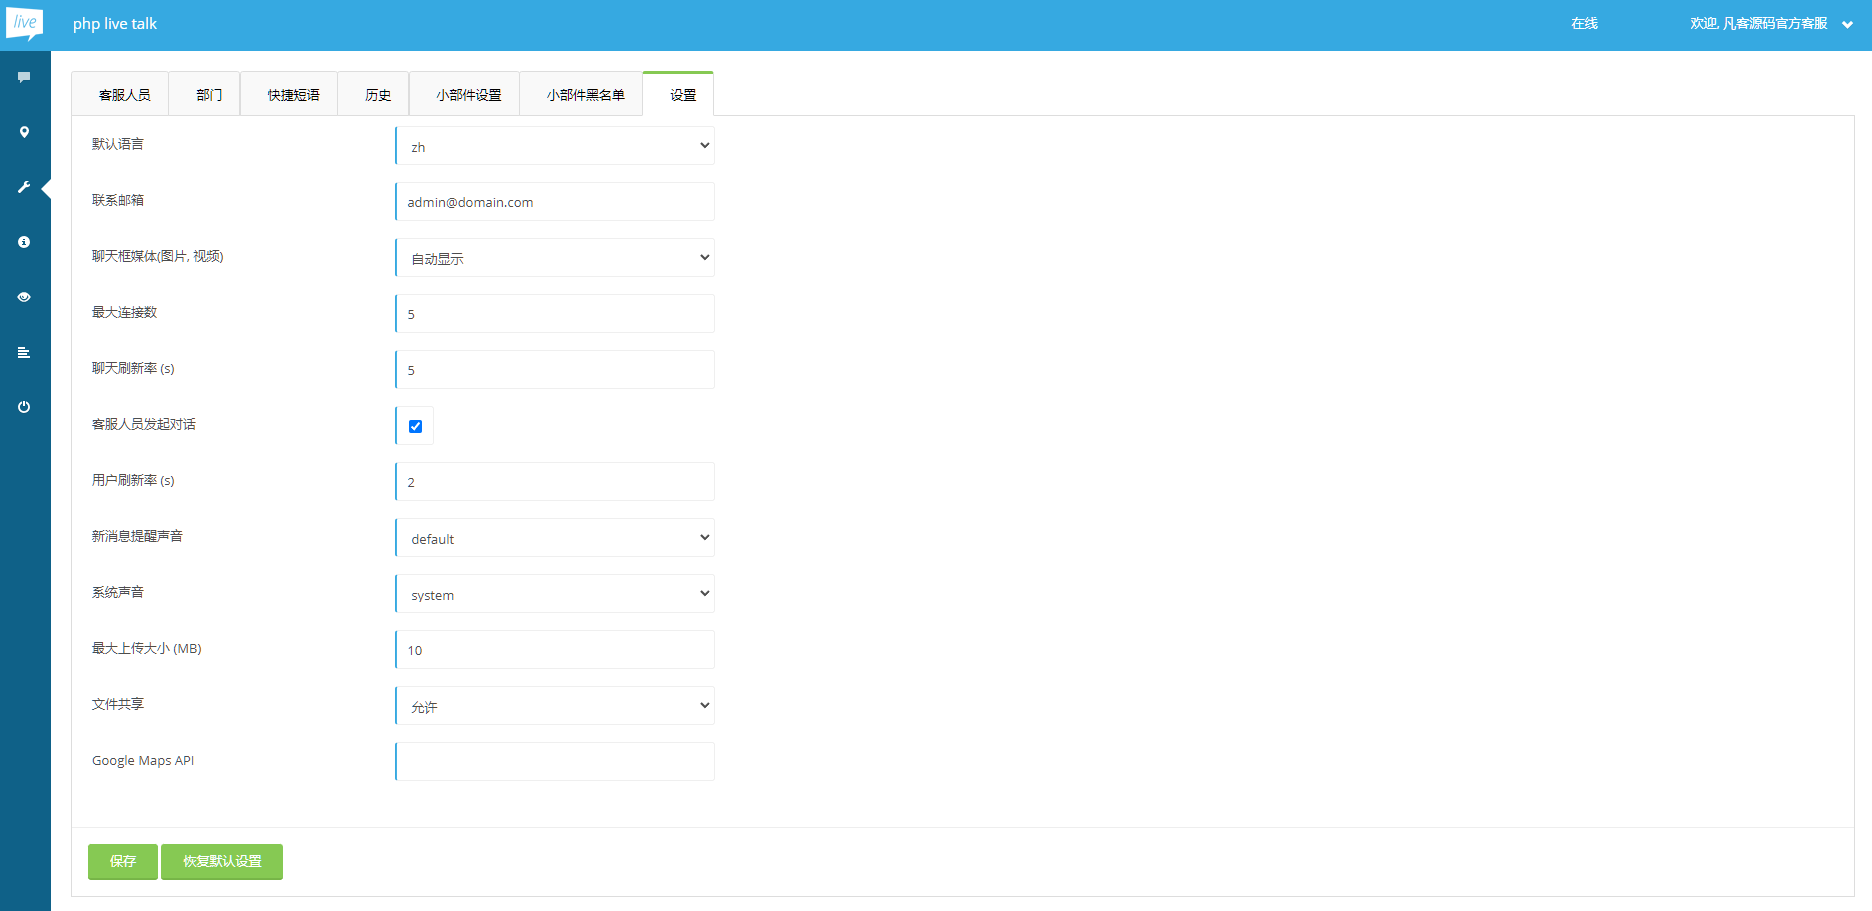This screenshot has height=911, width=1872.
Task: Open the chat bubble sidebar icon
Action: (24, 77)
